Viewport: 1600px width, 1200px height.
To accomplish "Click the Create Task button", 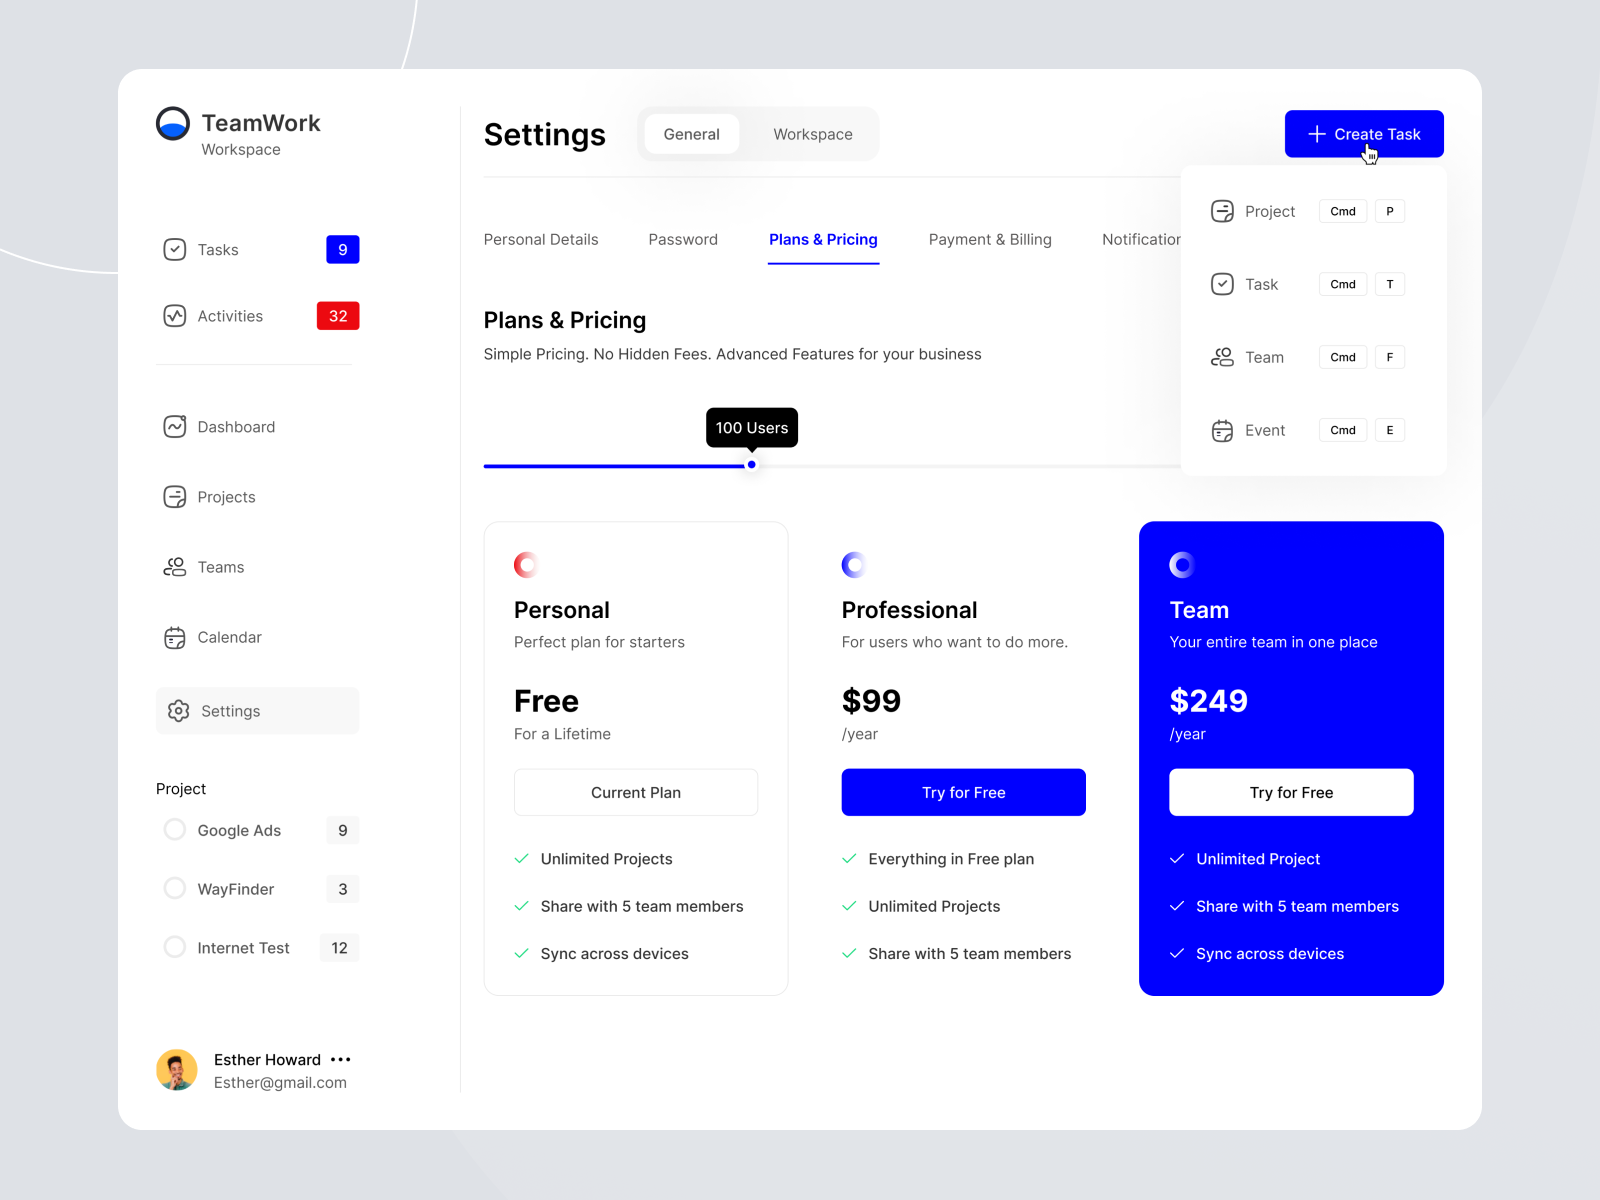I will (1364, 134).
